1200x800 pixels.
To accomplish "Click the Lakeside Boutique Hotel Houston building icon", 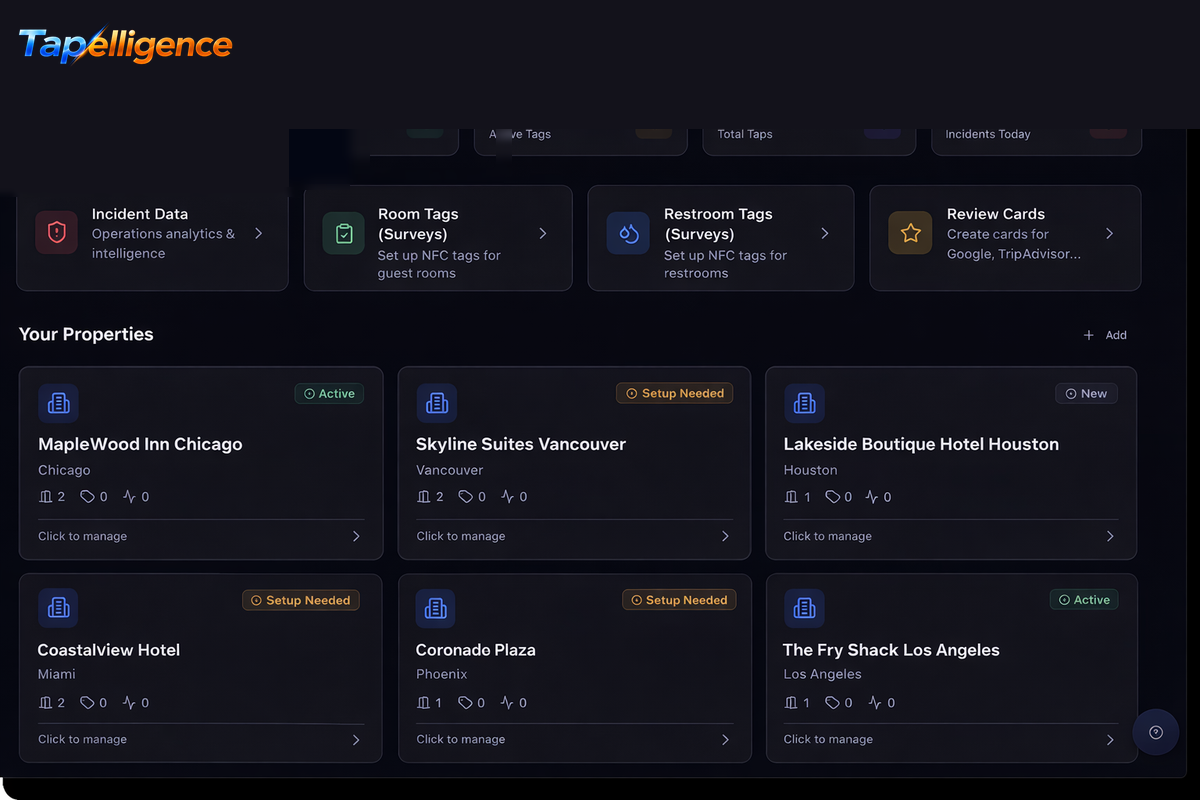I will 804,403.
